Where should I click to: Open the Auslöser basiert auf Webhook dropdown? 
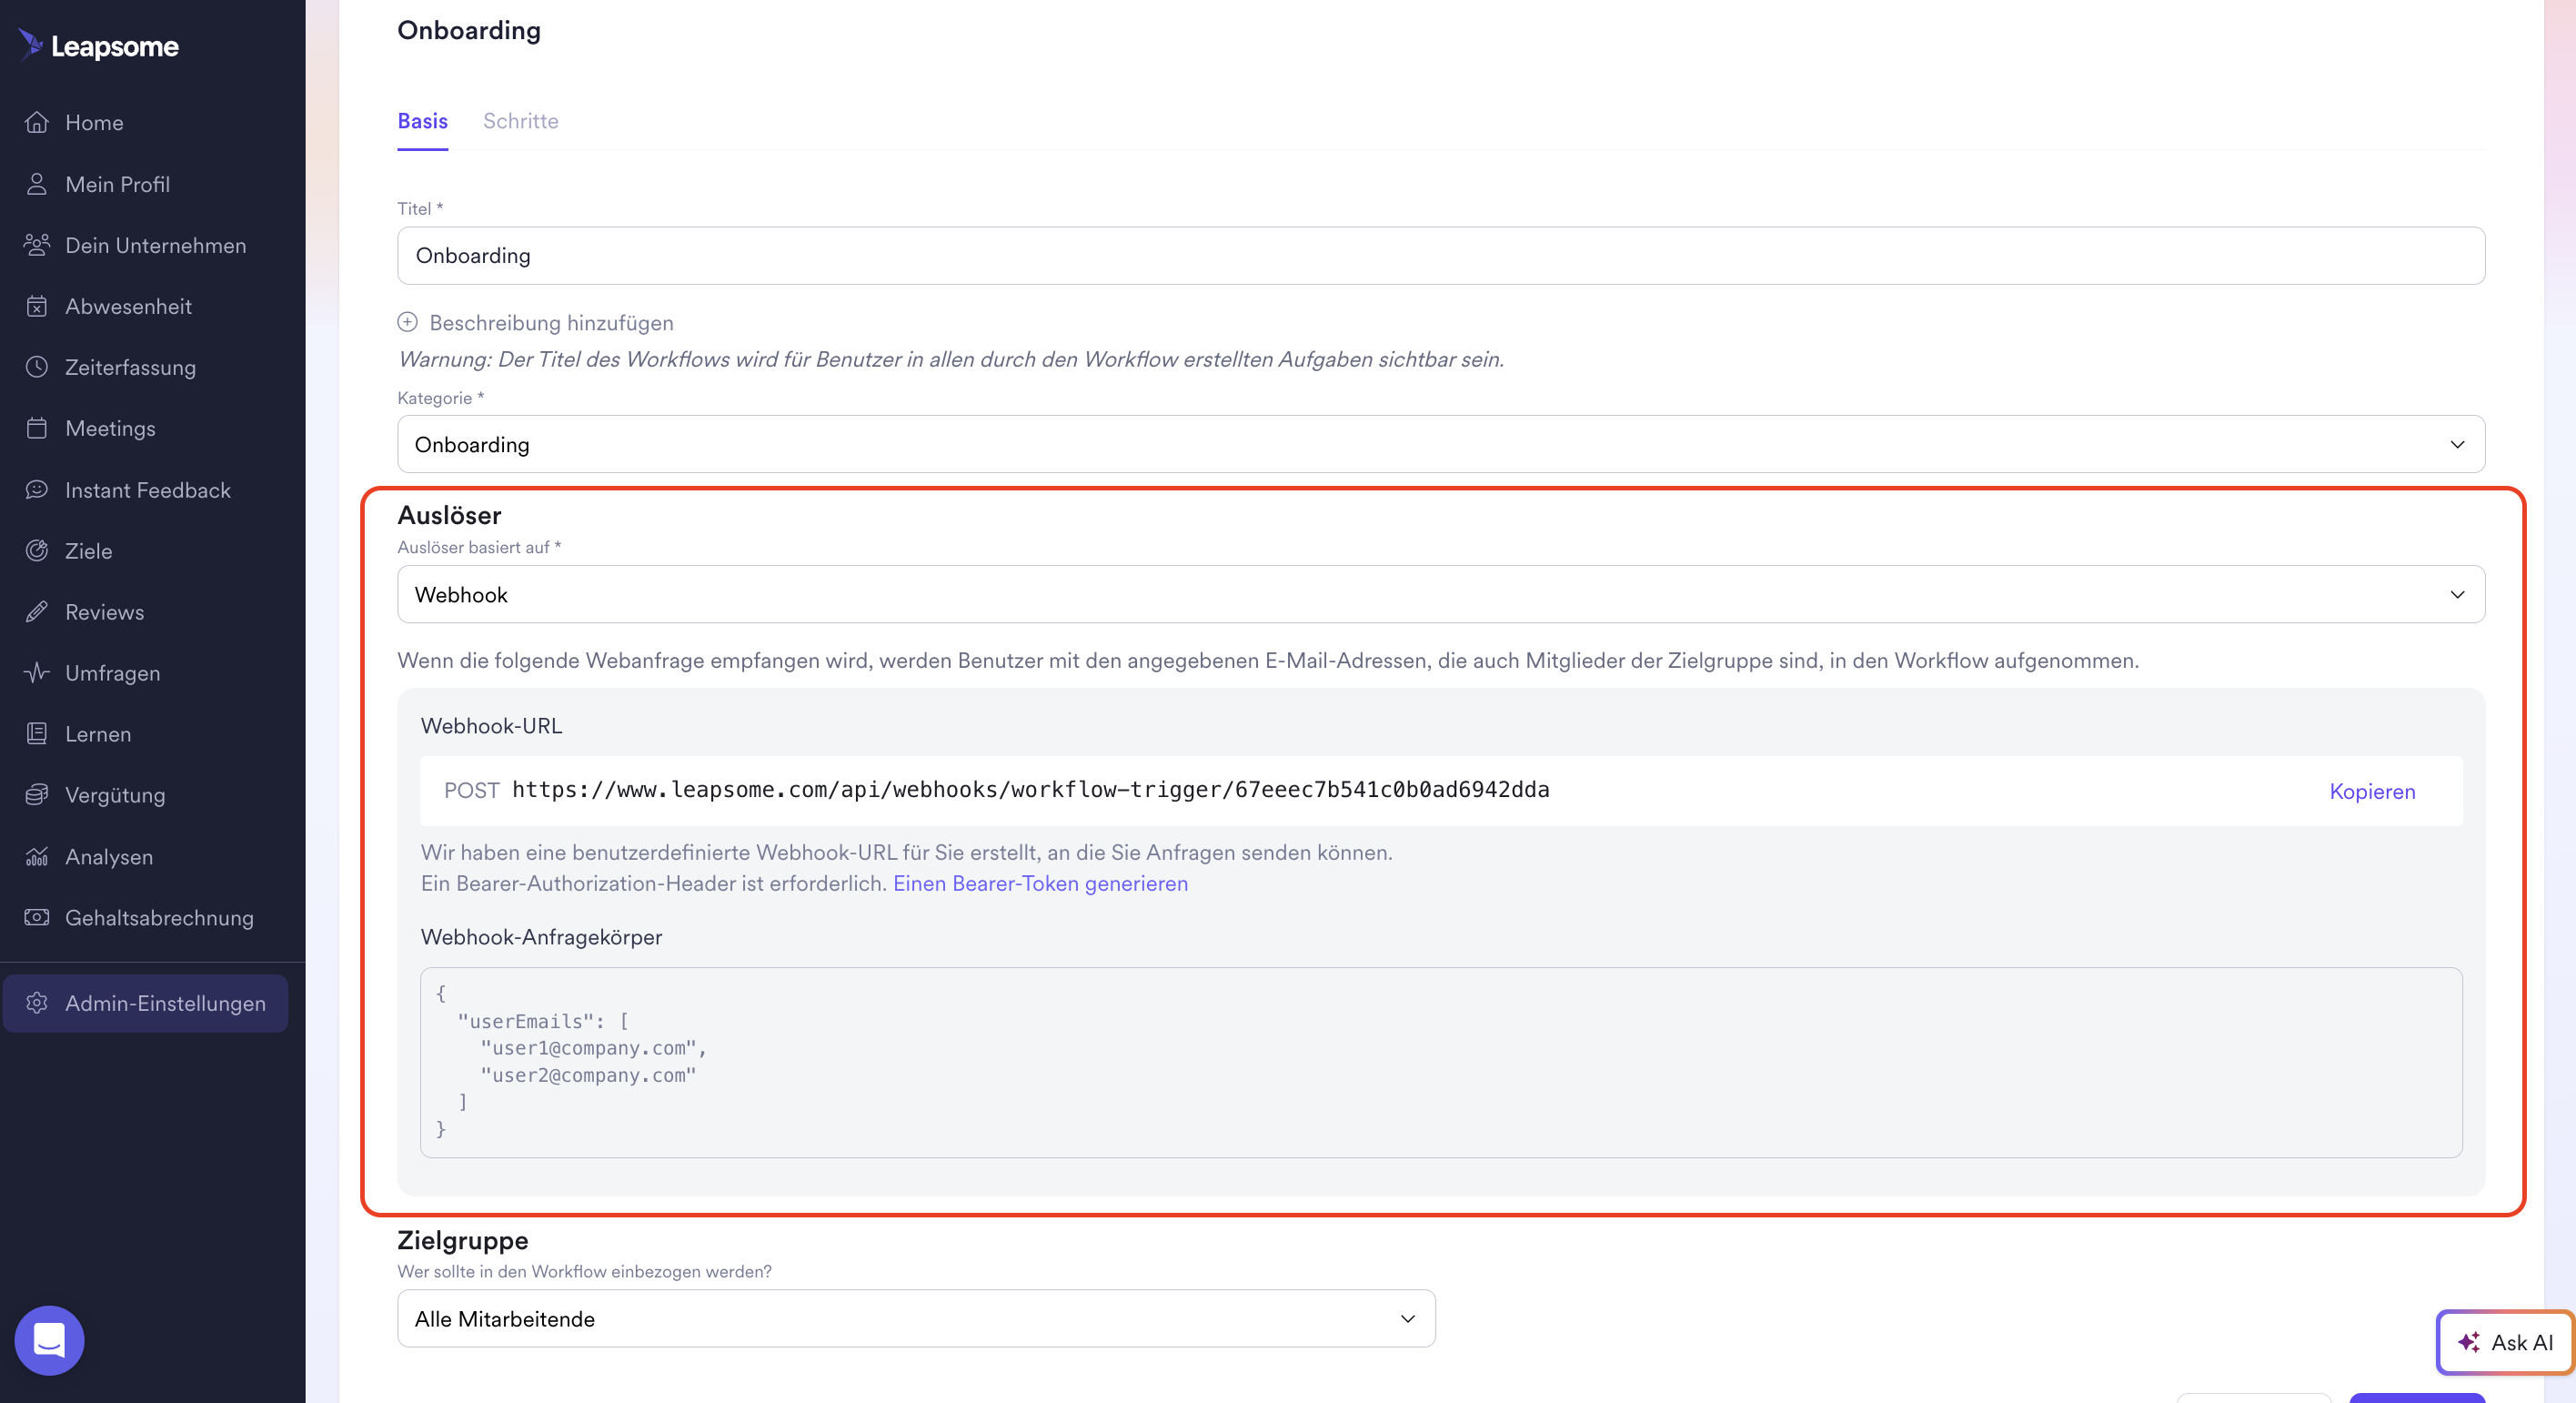[x=1440, y=594]
